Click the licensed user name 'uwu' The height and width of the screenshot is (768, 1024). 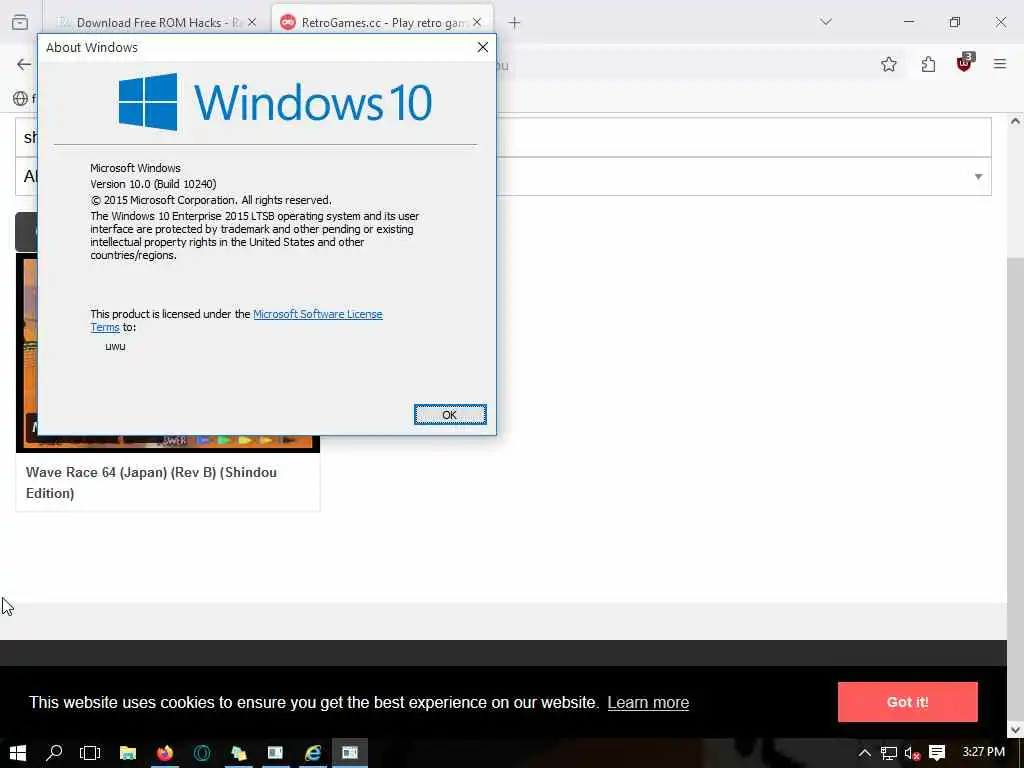point(115,347)
